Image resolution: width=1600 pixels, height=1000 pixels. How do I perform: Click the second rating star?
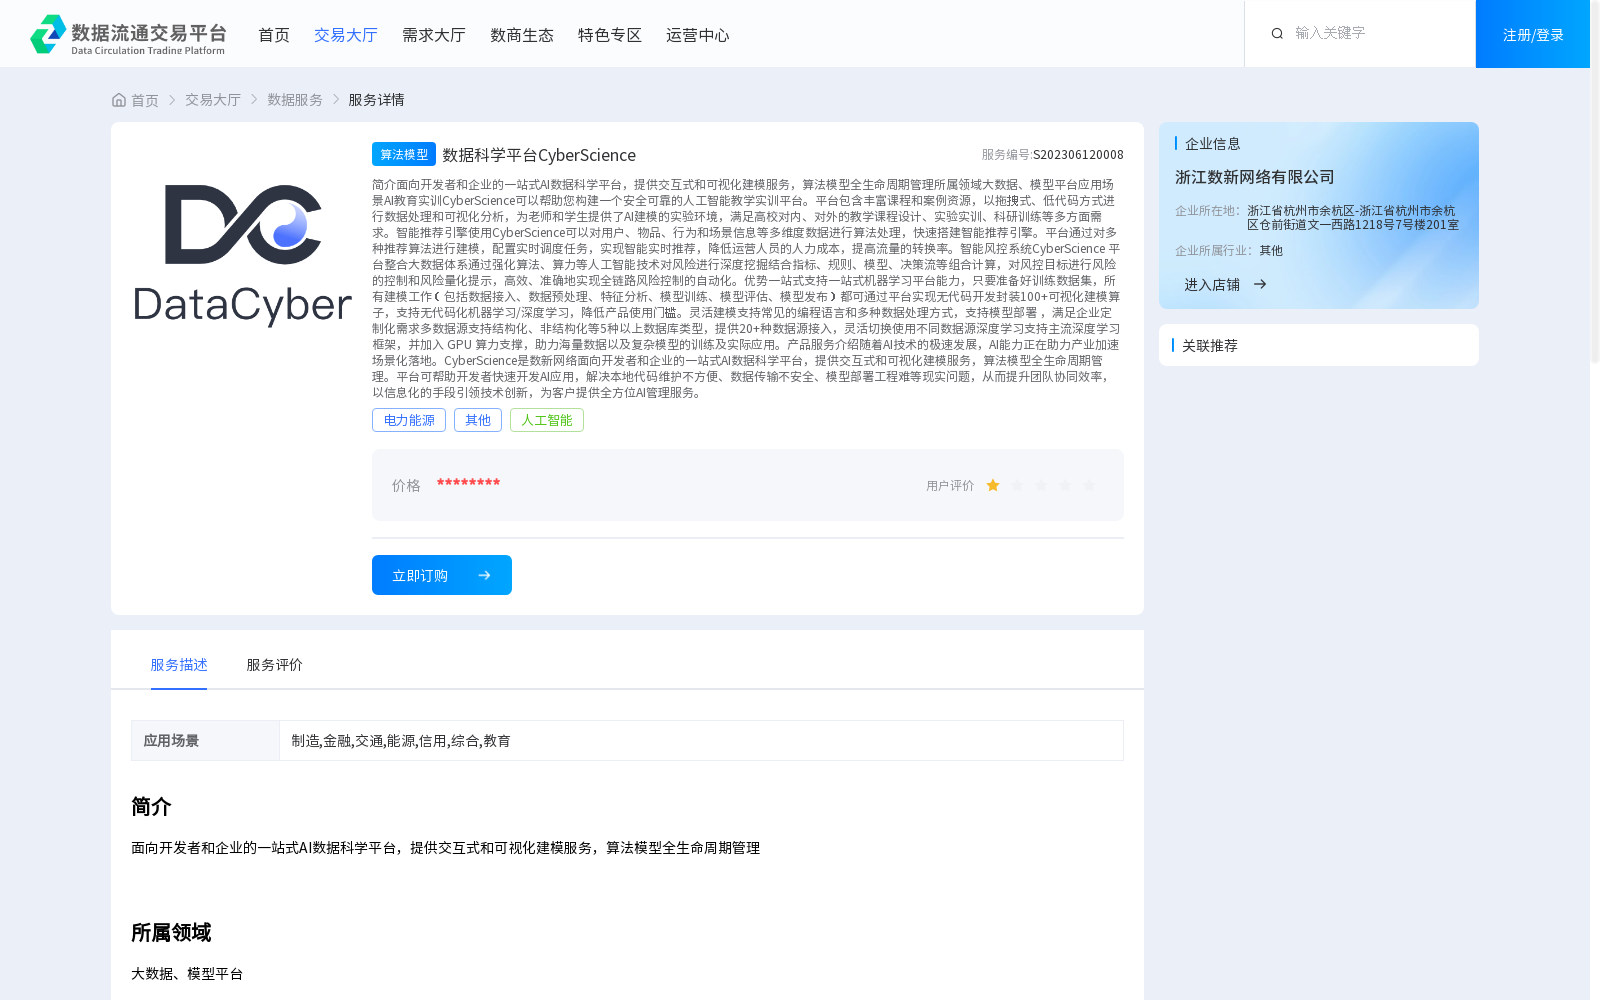coord(1017,485)
